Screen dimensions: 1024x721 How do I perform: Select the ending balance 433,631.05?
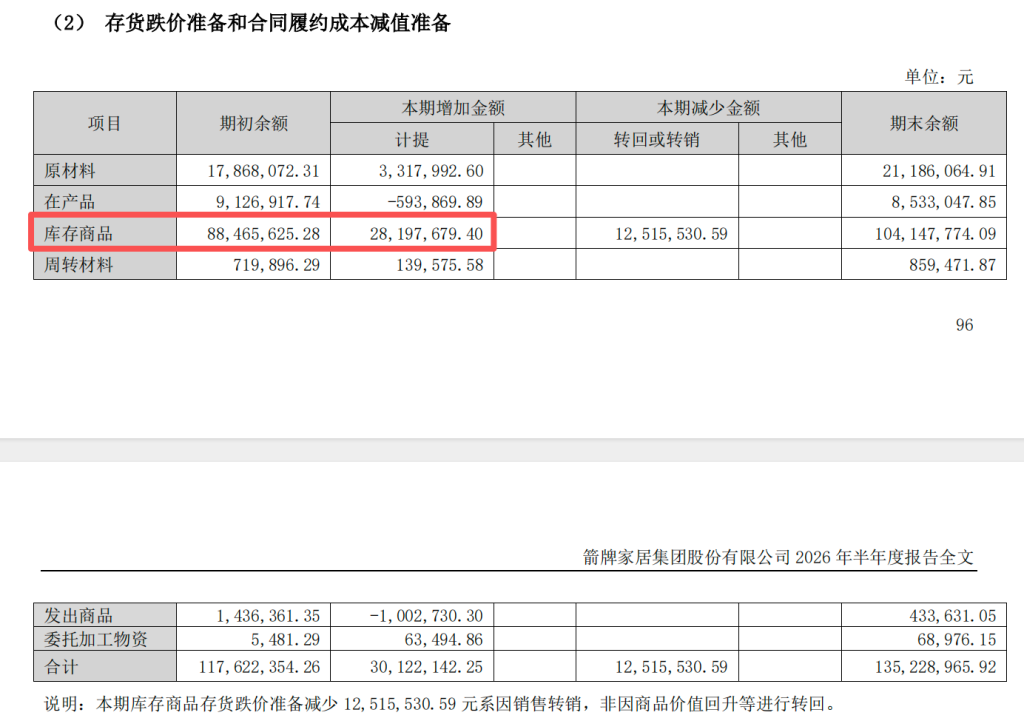tap(953, 615)
